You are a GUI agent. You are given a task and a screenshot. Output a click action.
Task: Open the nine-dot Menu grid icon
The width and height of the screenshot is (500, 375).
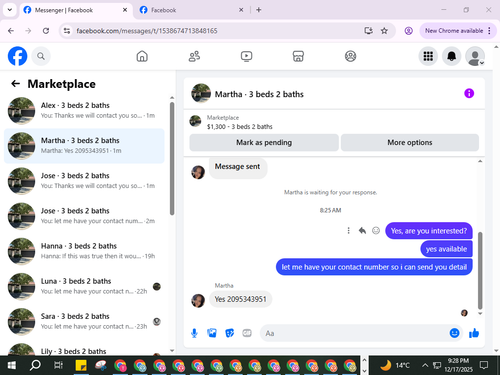[428, 56]
